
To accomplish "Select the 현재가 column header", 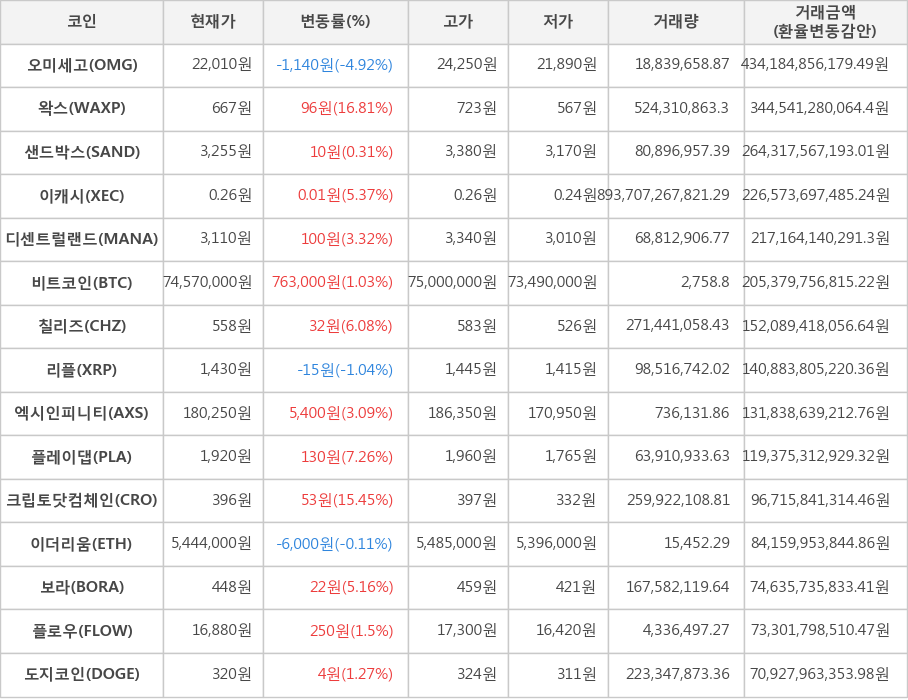I will 213,21.
